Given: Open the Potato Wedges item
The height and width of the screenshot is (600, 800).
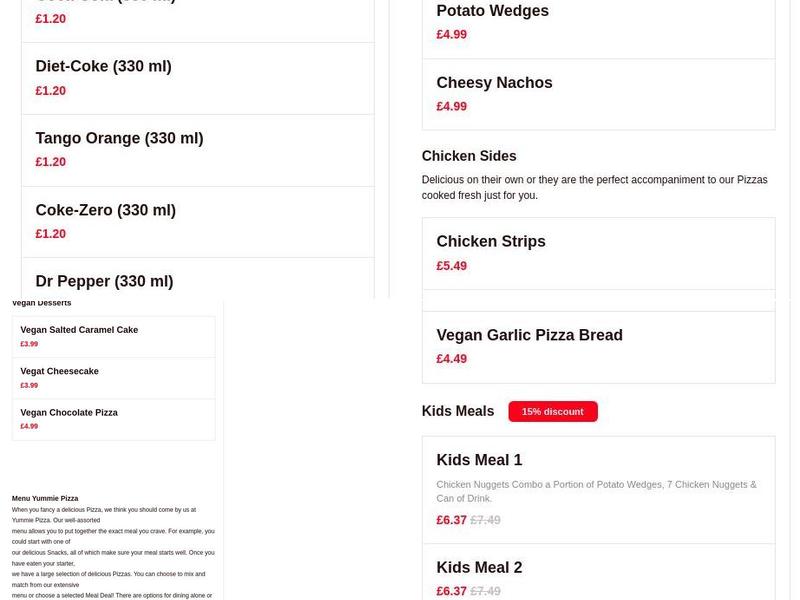Looking at the screenshot, I should (492, 11).
